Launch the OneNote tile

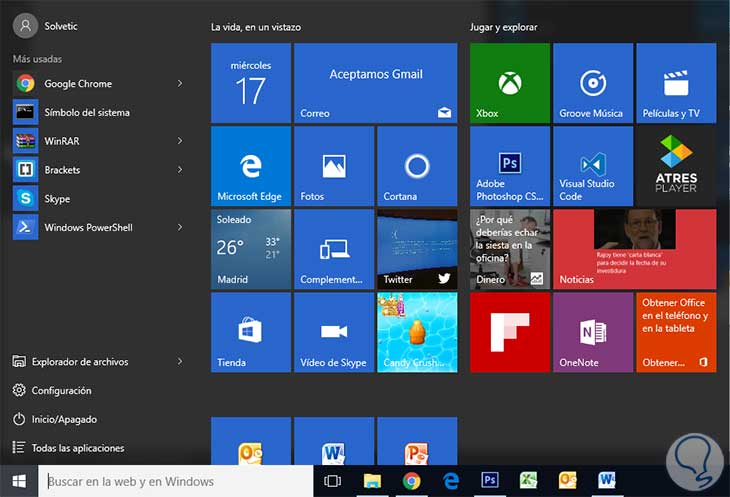[x=593, y=332]
